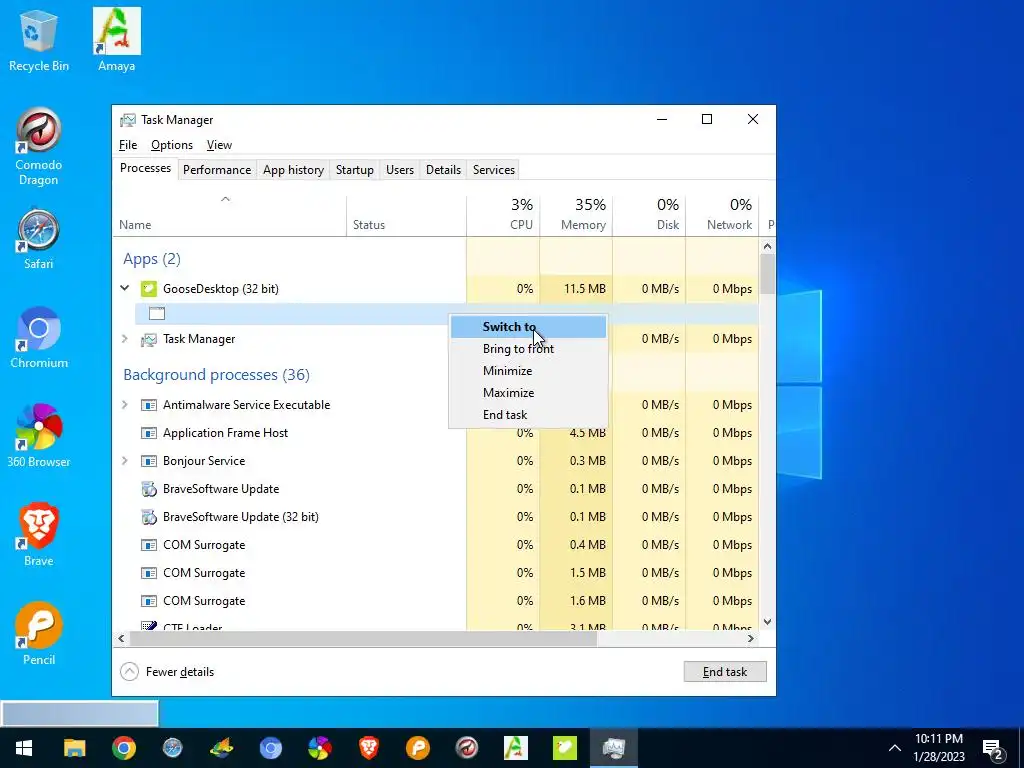Switch to the App history tab

coord(293,170)
